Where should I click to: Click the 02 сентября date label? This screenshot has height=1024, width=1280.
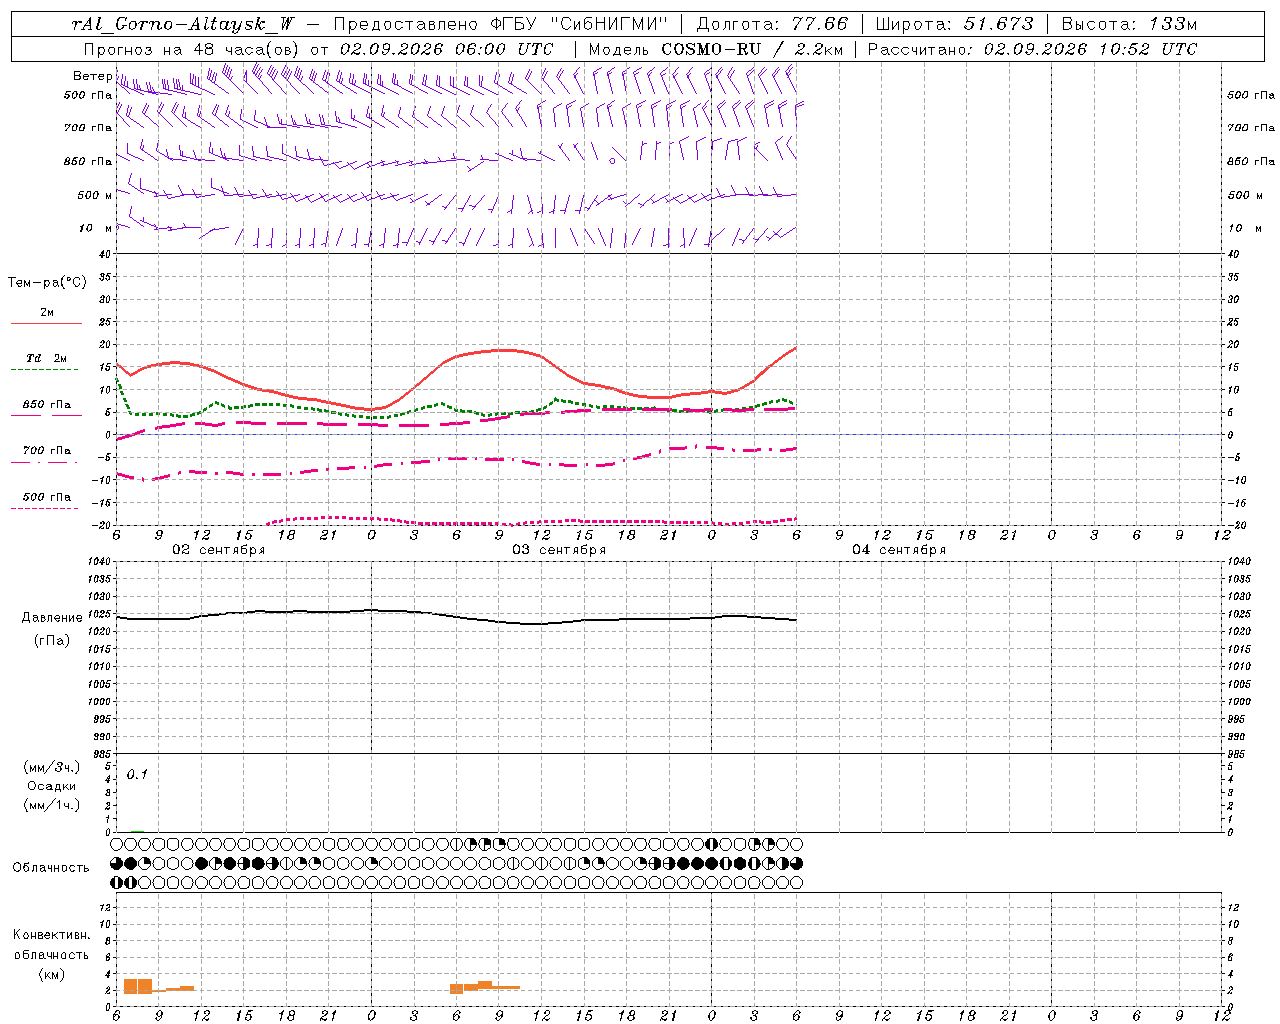tap(218, 550)
